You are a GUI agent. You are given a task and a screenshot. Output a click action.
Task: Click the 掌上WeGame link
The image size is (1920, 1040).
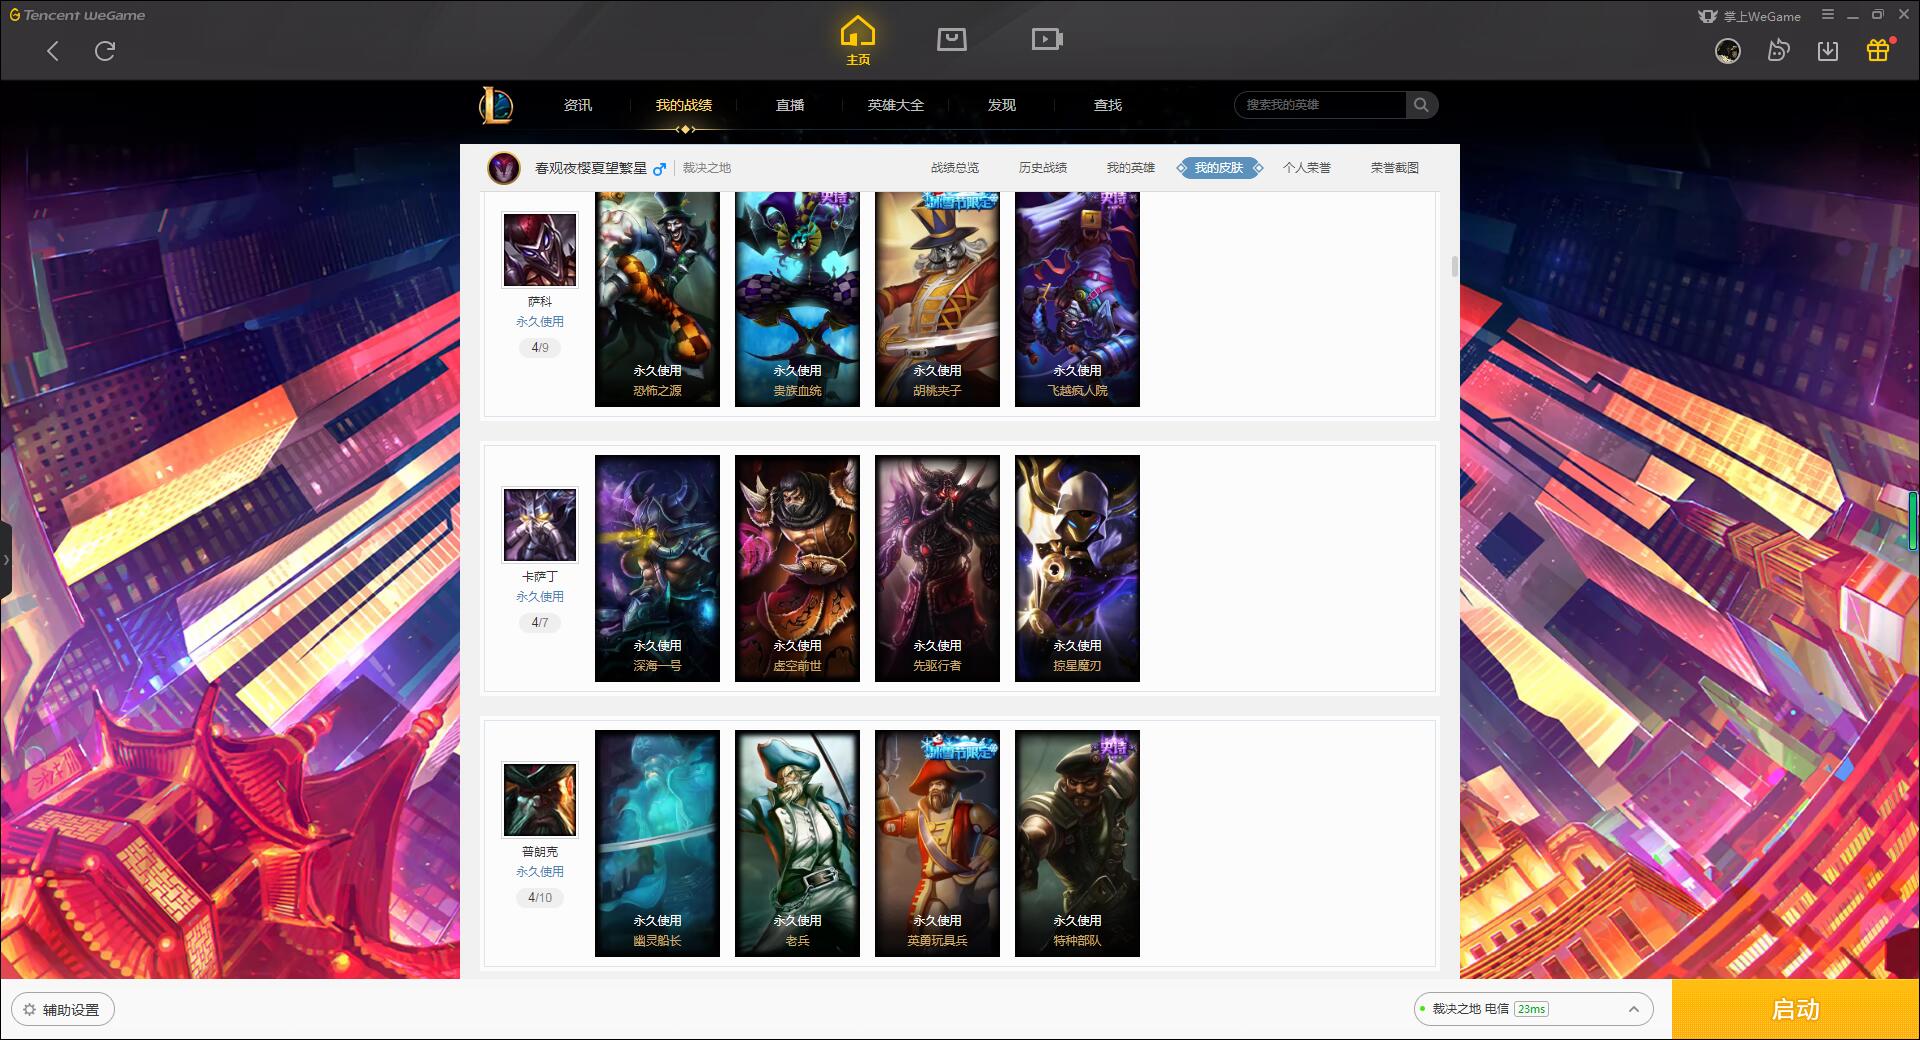point(1749,16)
